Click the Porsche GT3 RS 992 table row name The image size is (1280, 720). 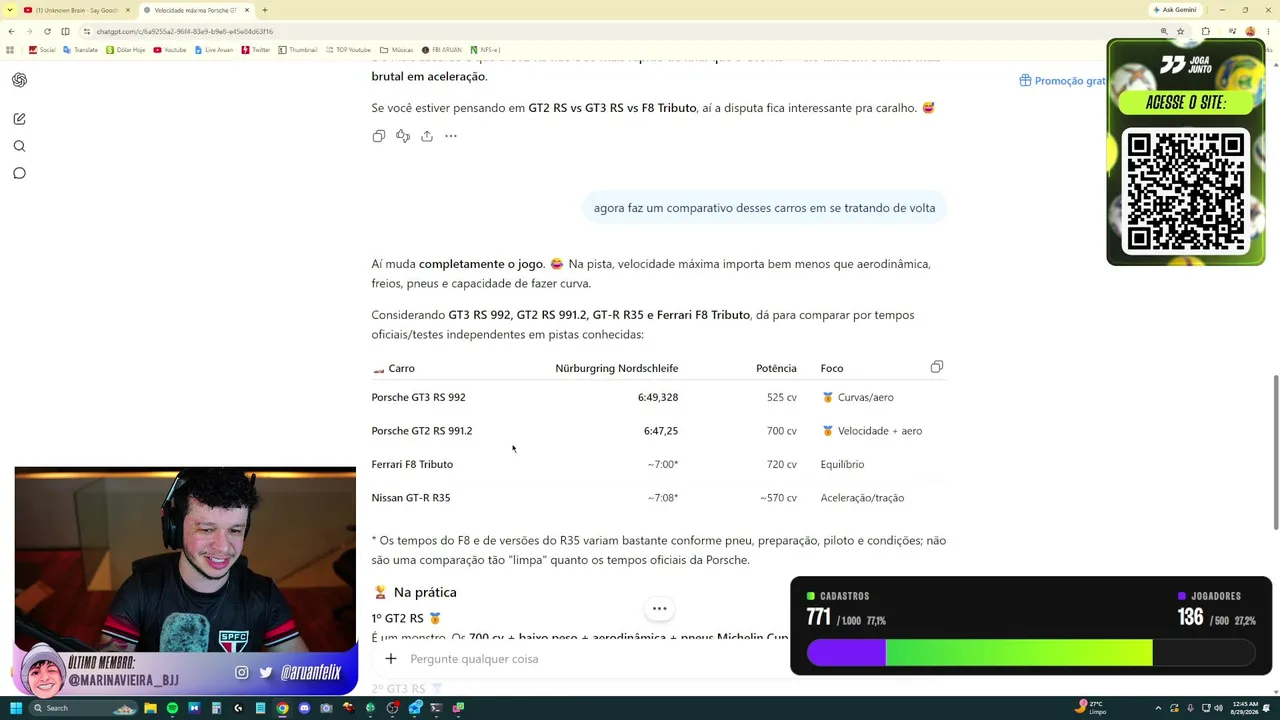click(x=418, y=397)
